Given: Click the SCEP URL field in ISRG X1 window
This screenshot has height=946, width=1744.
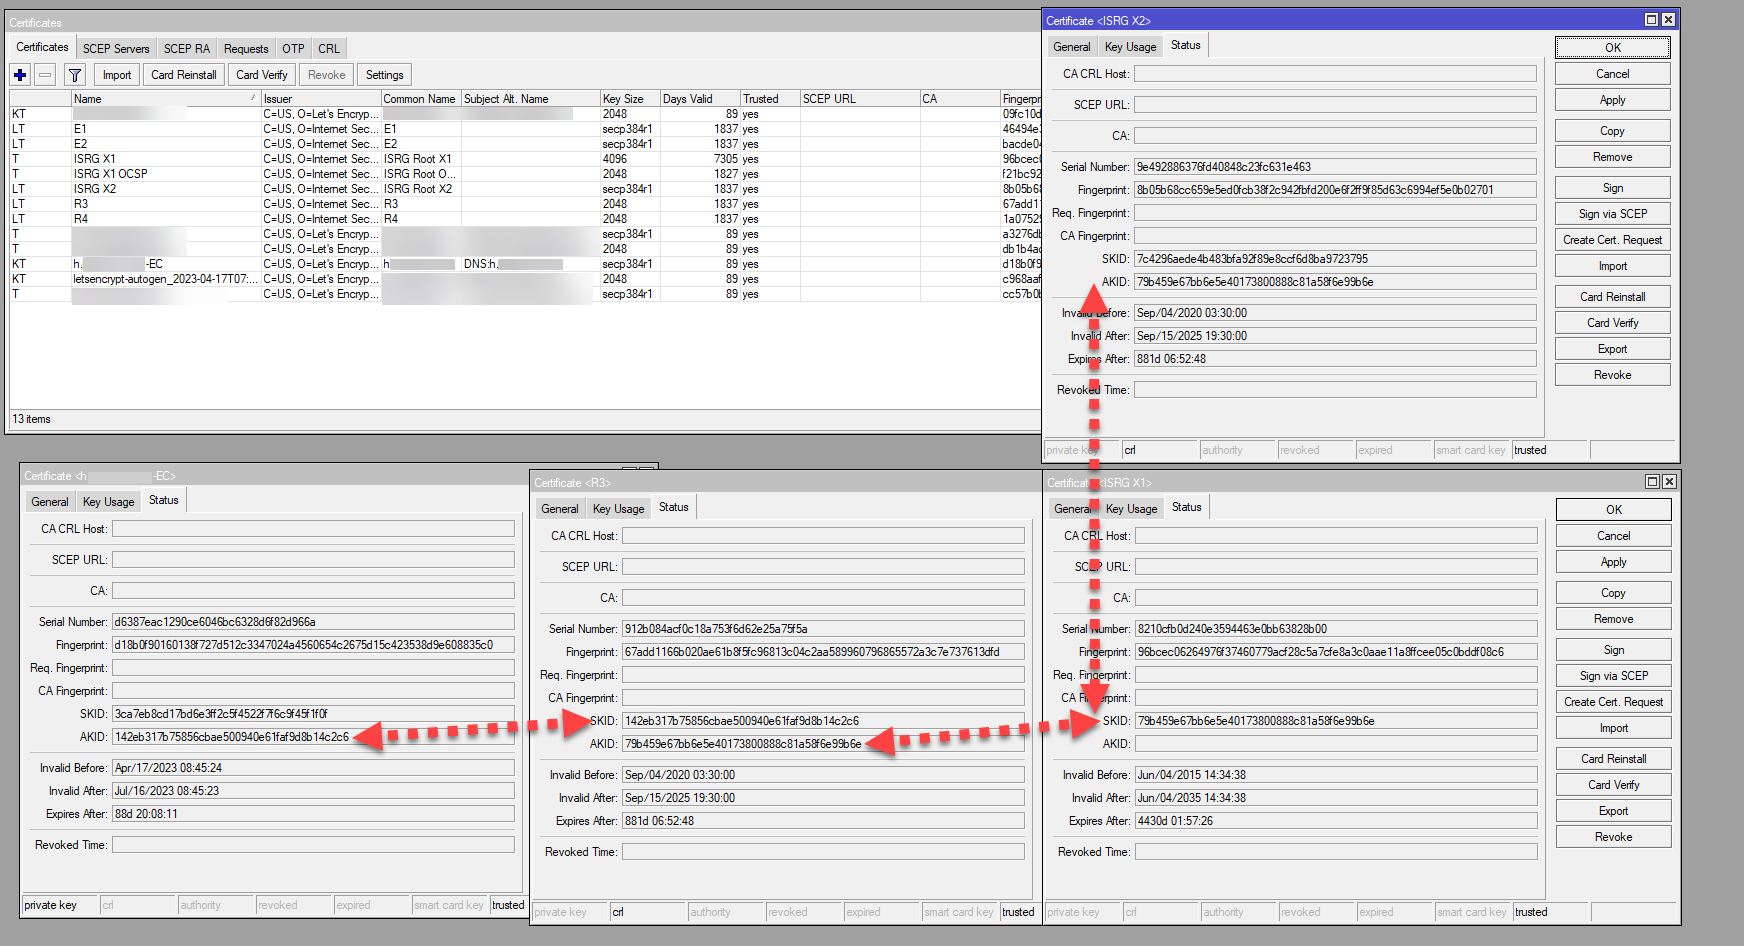Looking at the screenshot, I should (x=1336, y=567).
